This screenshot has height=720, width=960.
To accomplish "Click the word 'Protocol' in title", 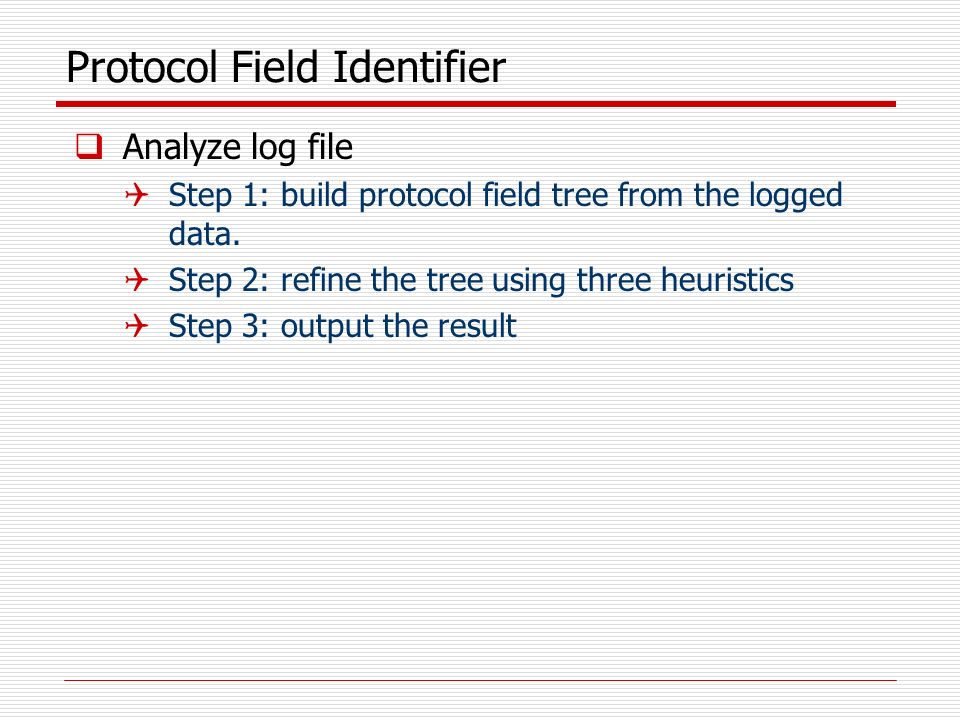I will [x=142, y=67].
